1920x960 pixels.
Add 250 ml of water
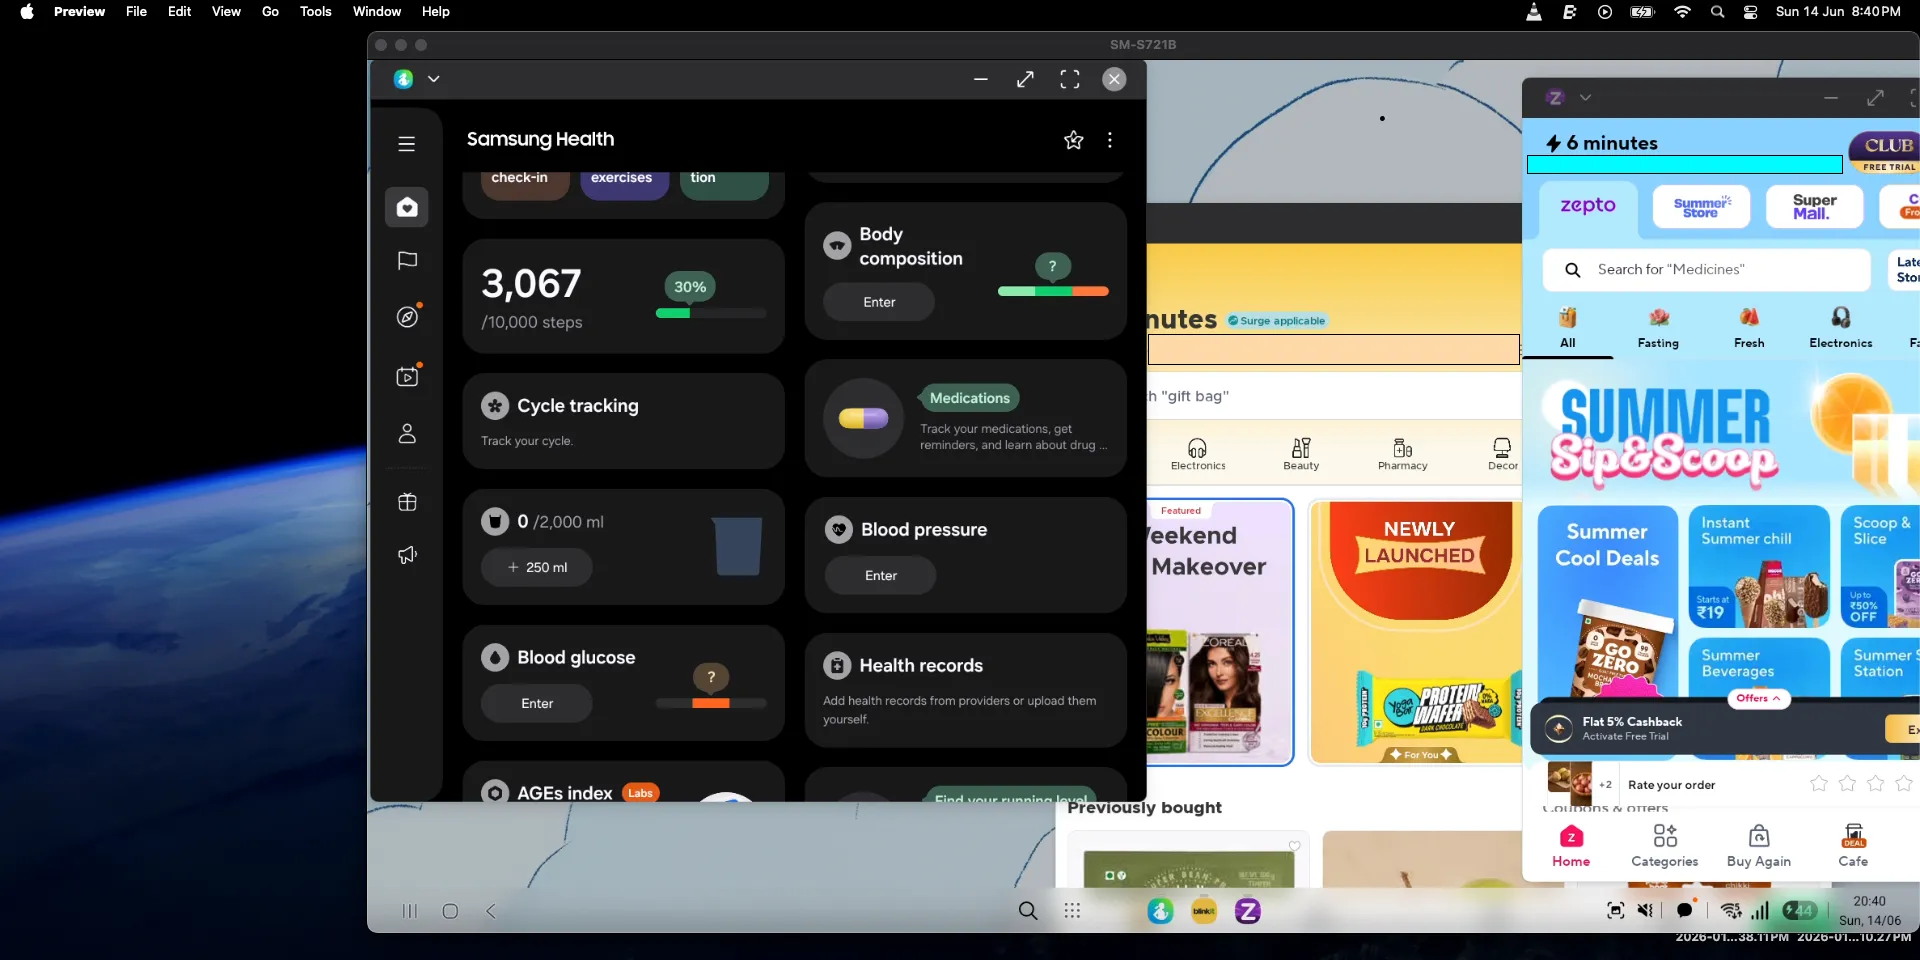point(537,567)
